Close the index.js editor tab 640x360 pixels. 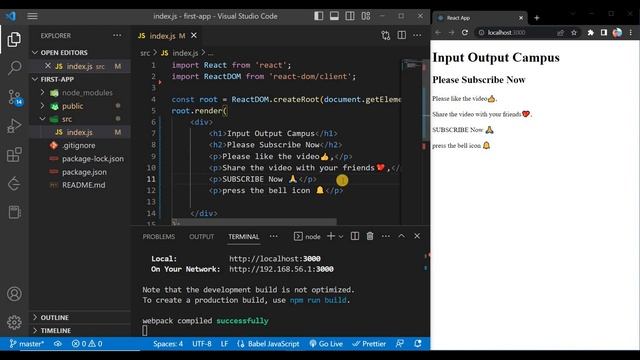pos(194,36)
